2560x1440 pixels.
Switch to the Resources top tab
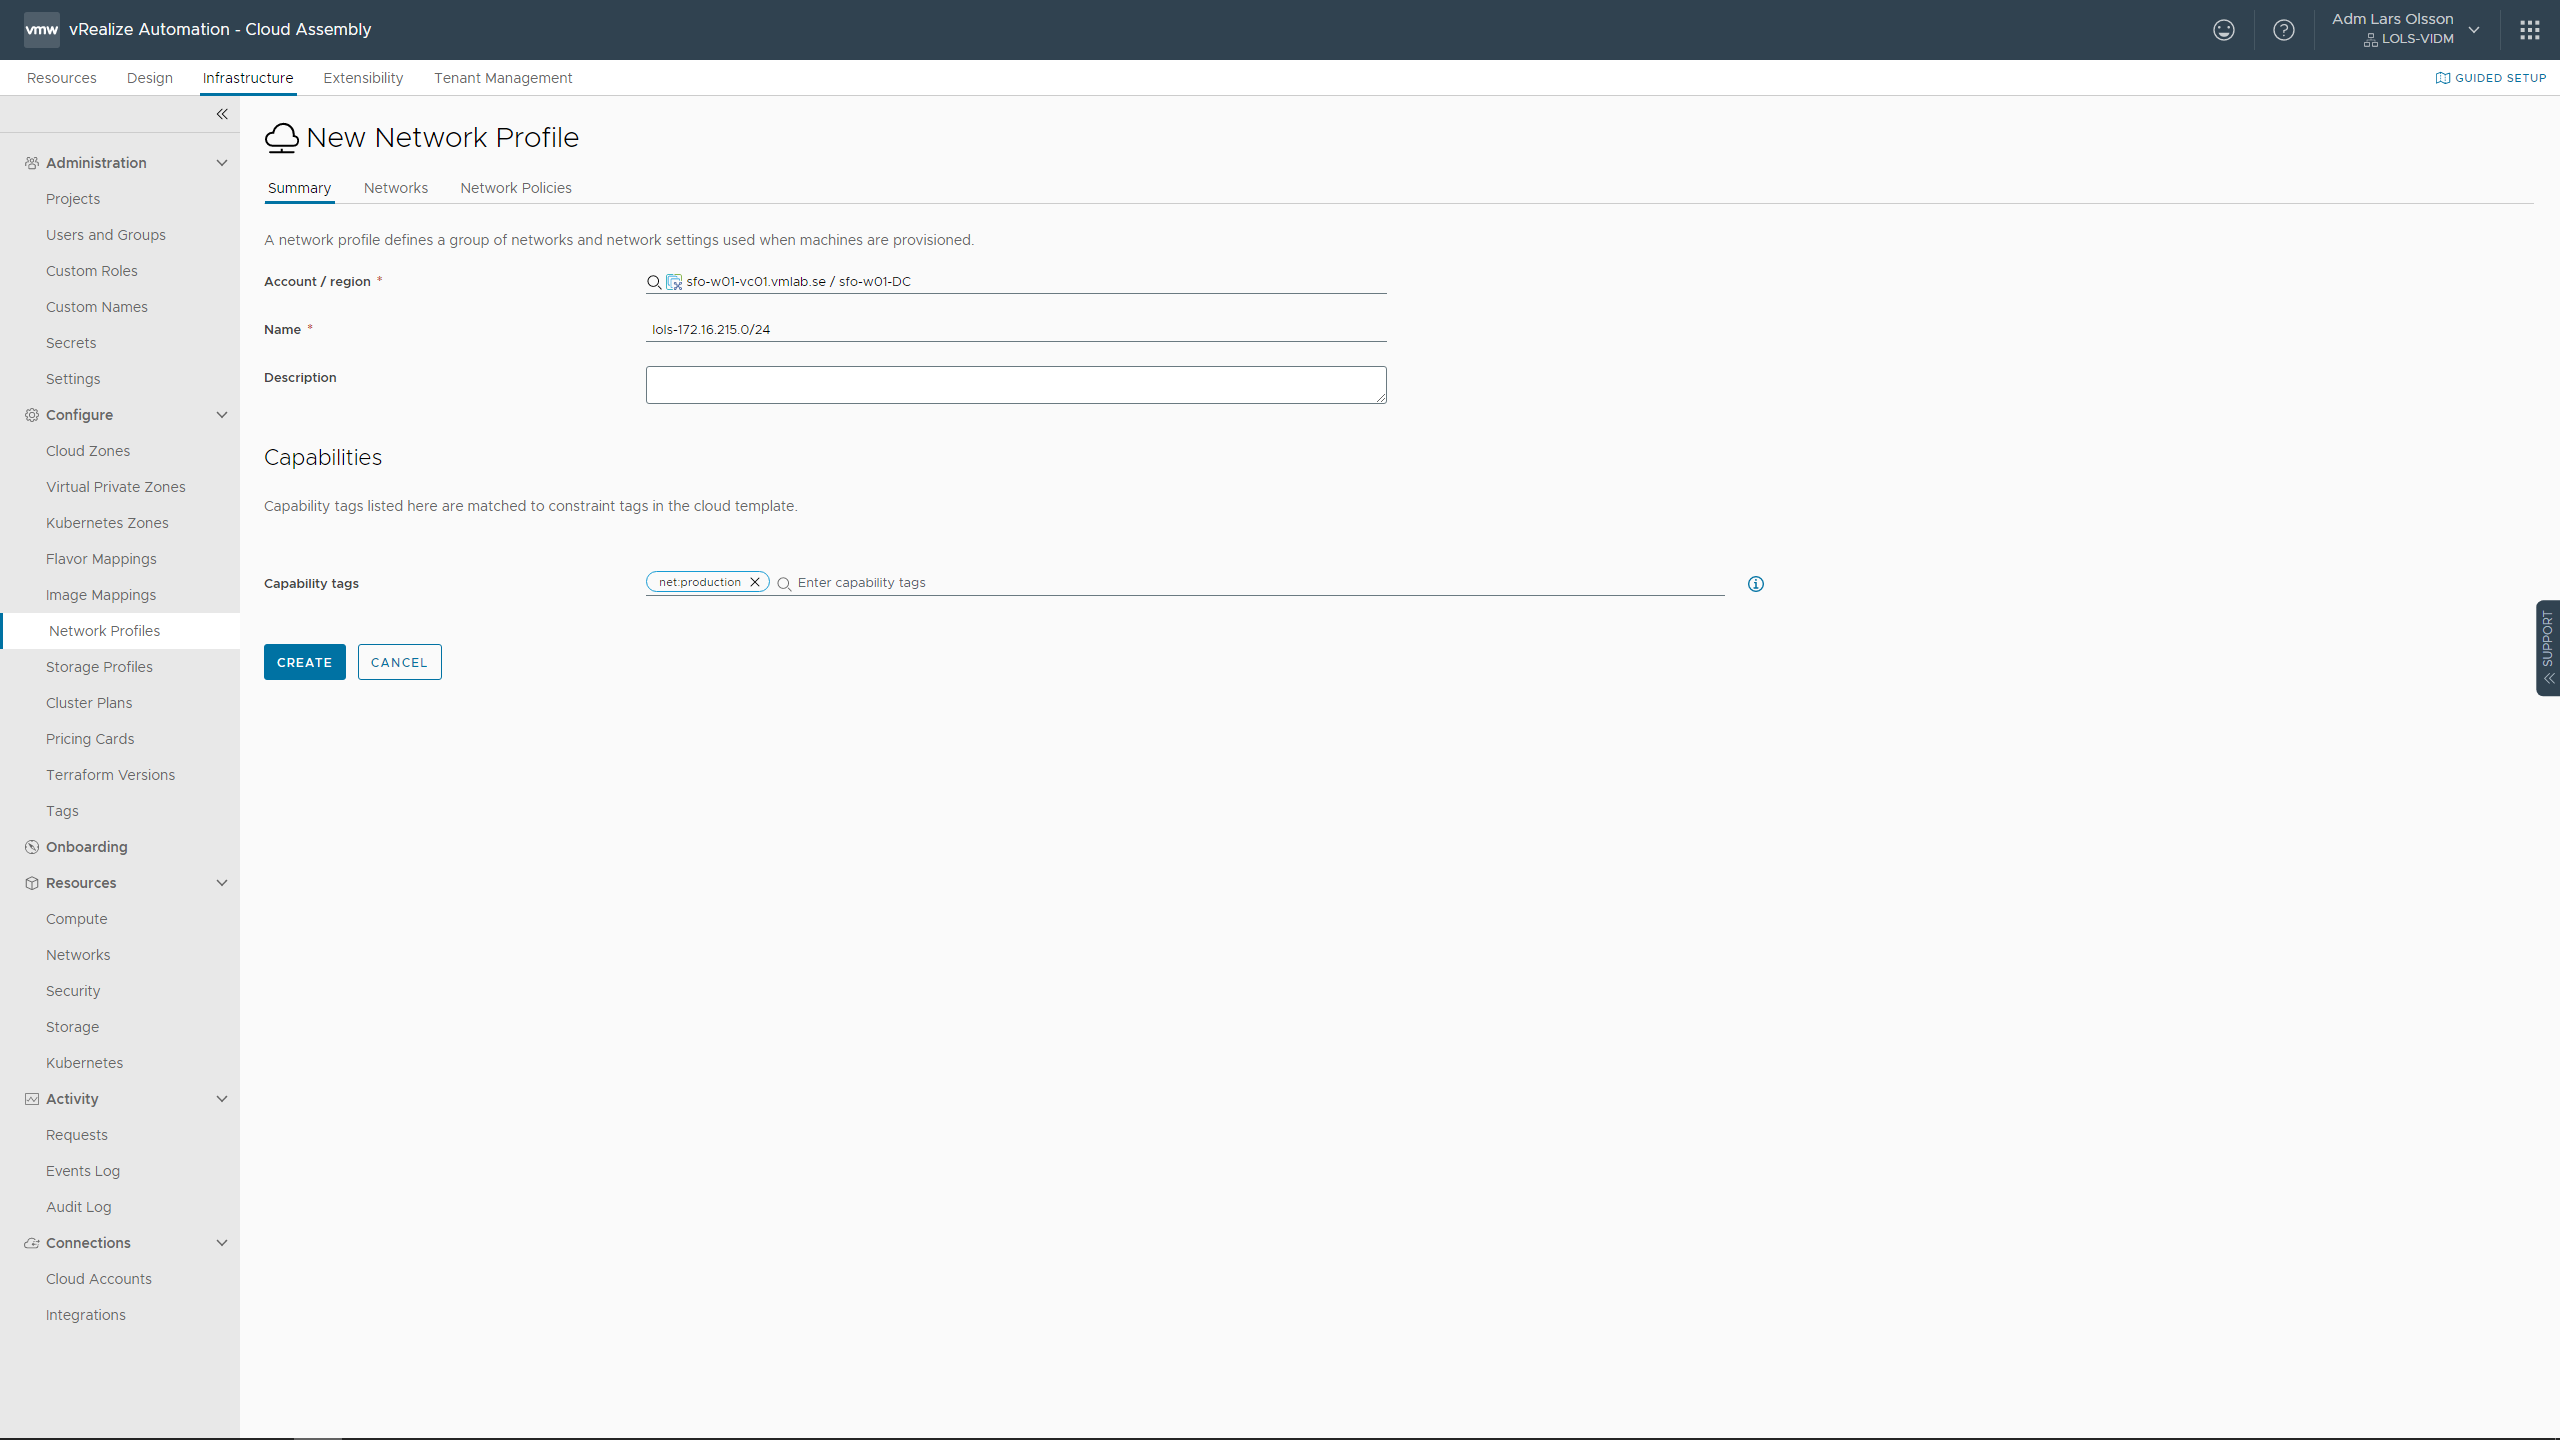coord(62,78)
